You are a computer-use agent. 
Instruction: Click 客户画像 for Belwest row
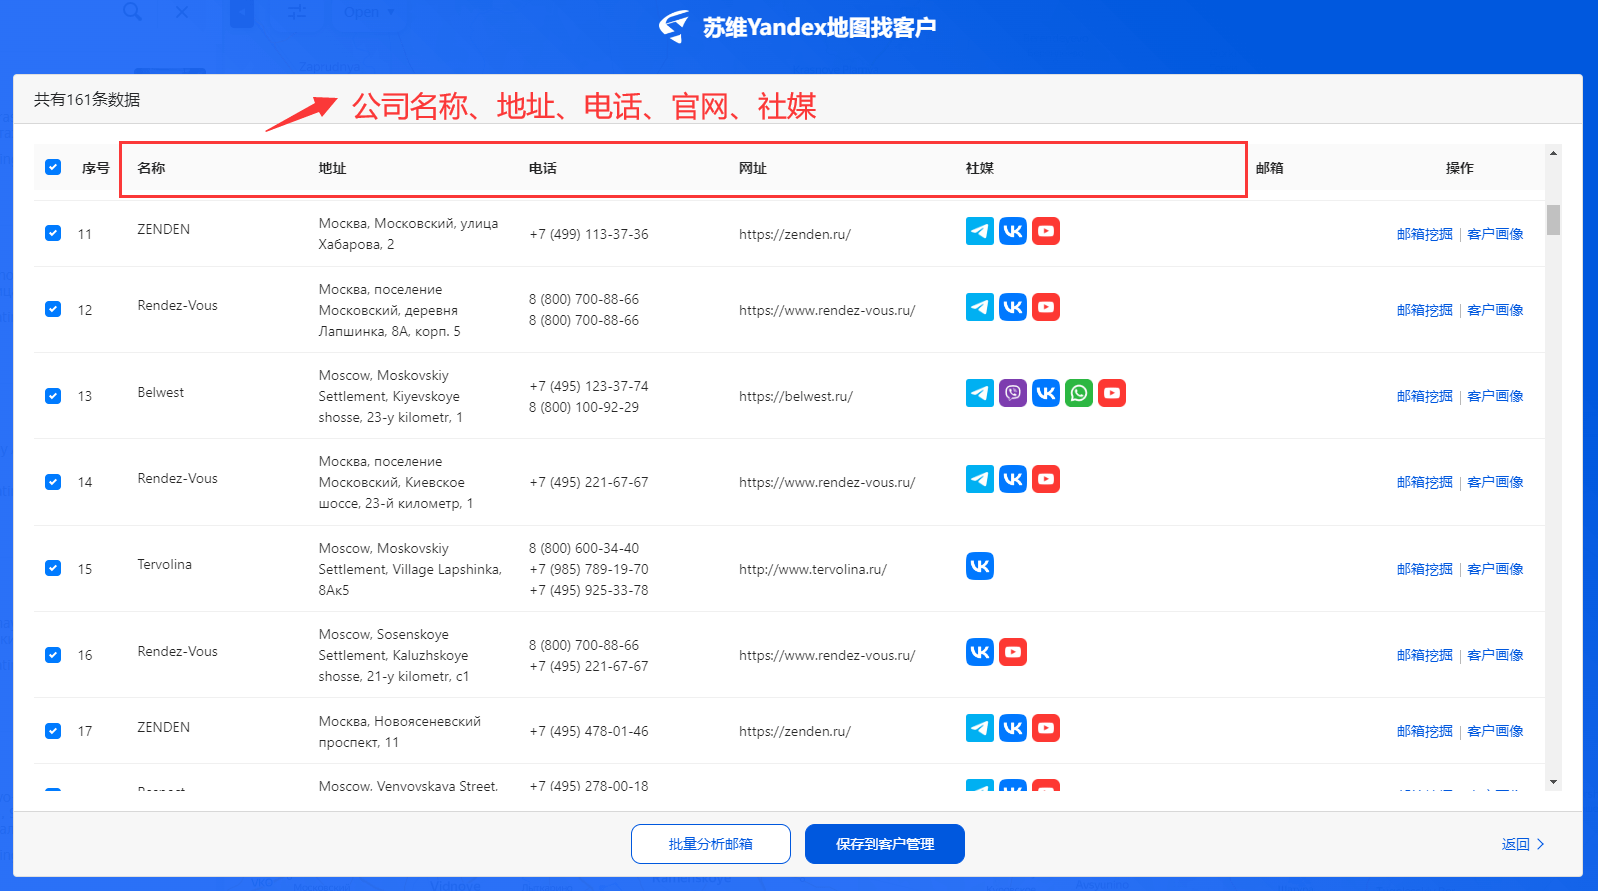point(1495,396)
